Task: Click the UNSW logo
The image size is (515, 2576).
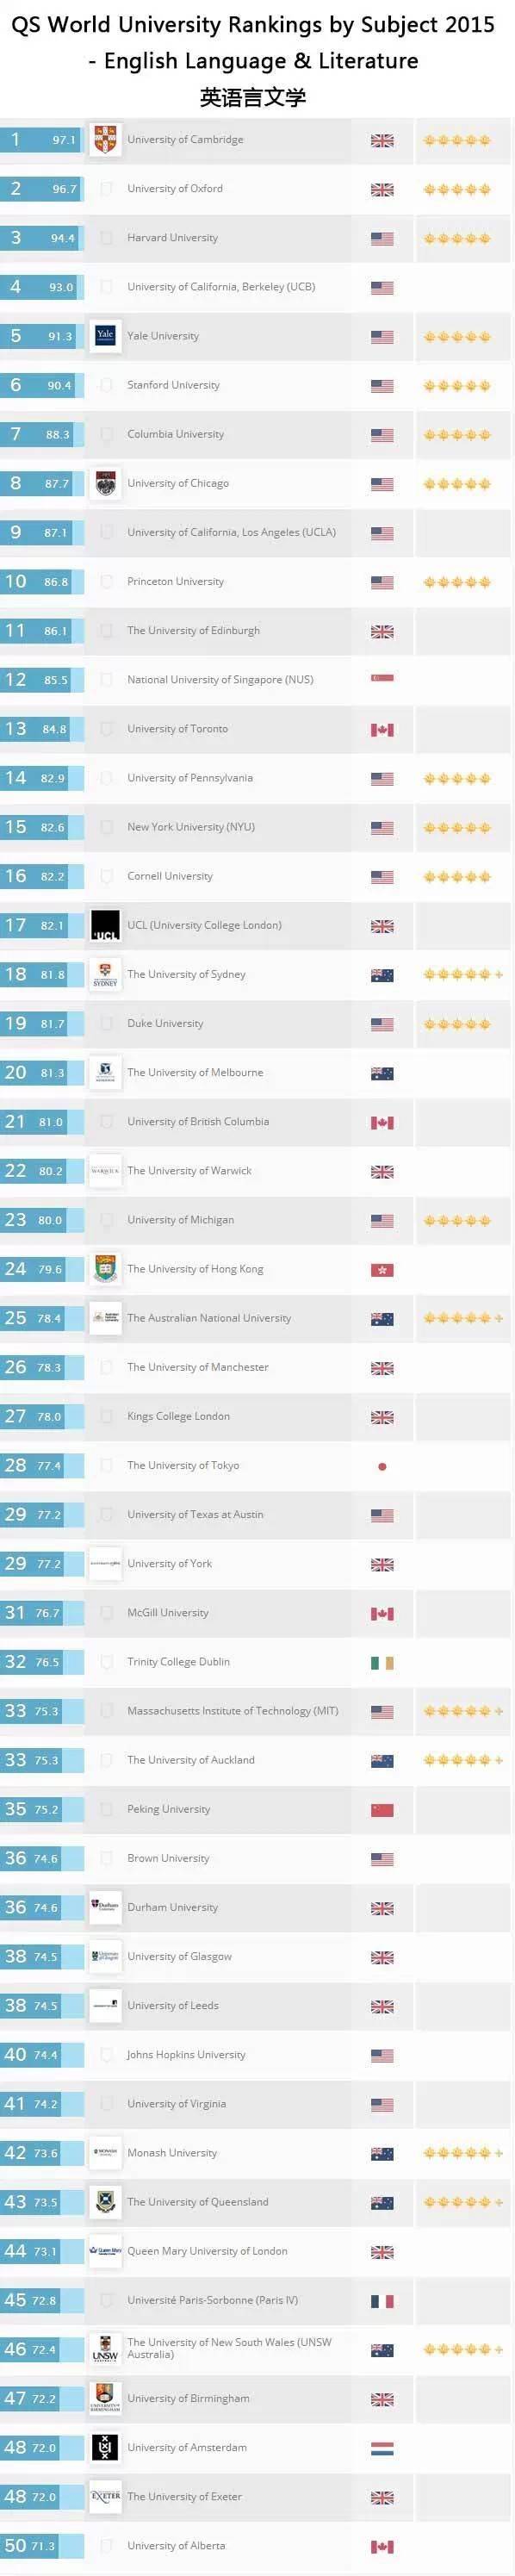Action: [x=105, y=2349]
